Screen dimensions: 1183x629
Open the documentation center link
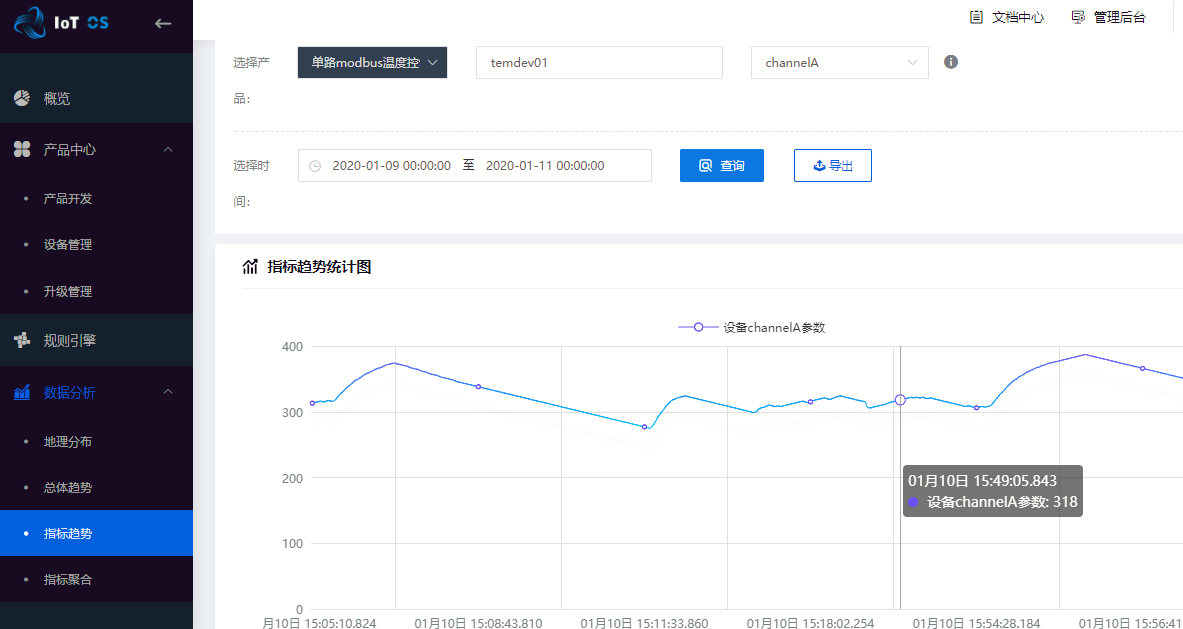[x=1007, y=17]
